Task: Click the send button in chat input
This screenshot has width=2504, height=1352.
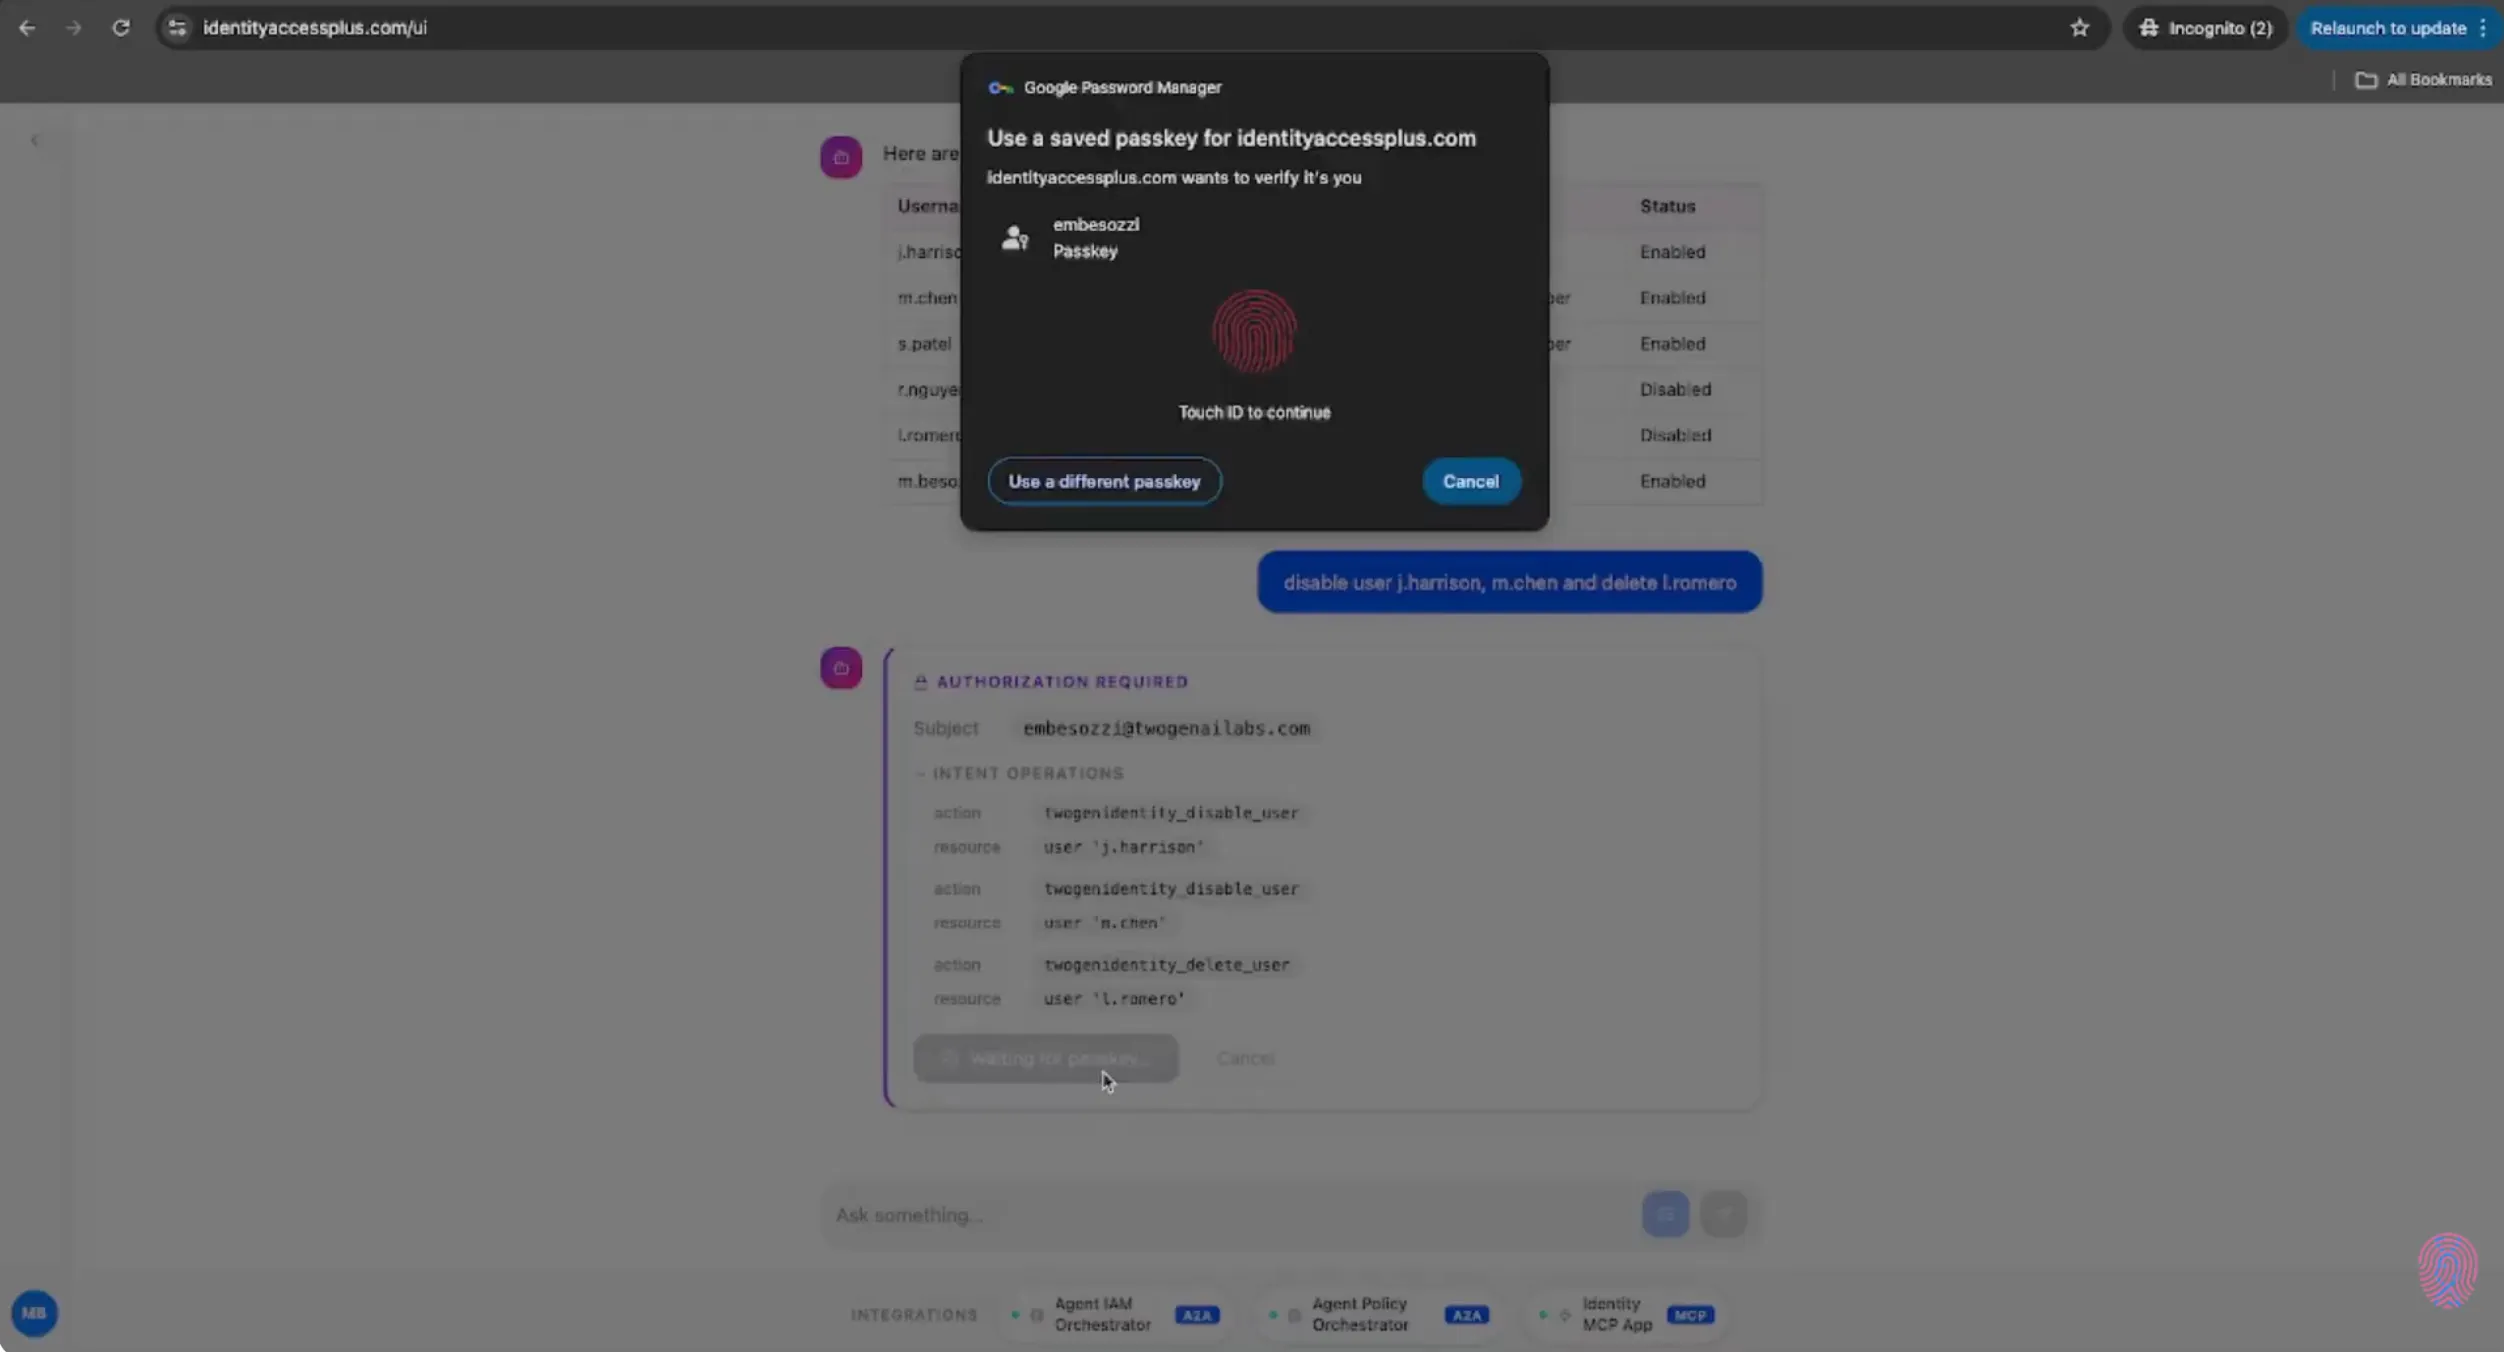Action: coord(1724,1214)
